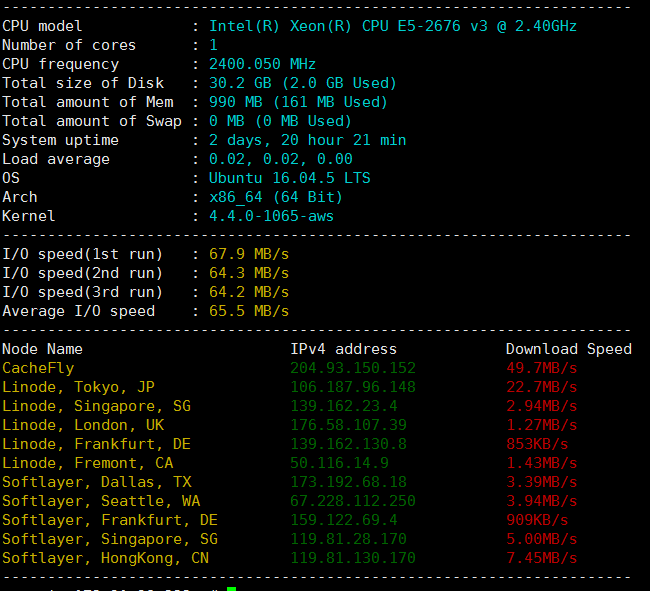Click the Softlayer Dallas IP 173.192.68.18
The height and width of the screenshot is (591, 650).
pos(348,482)
